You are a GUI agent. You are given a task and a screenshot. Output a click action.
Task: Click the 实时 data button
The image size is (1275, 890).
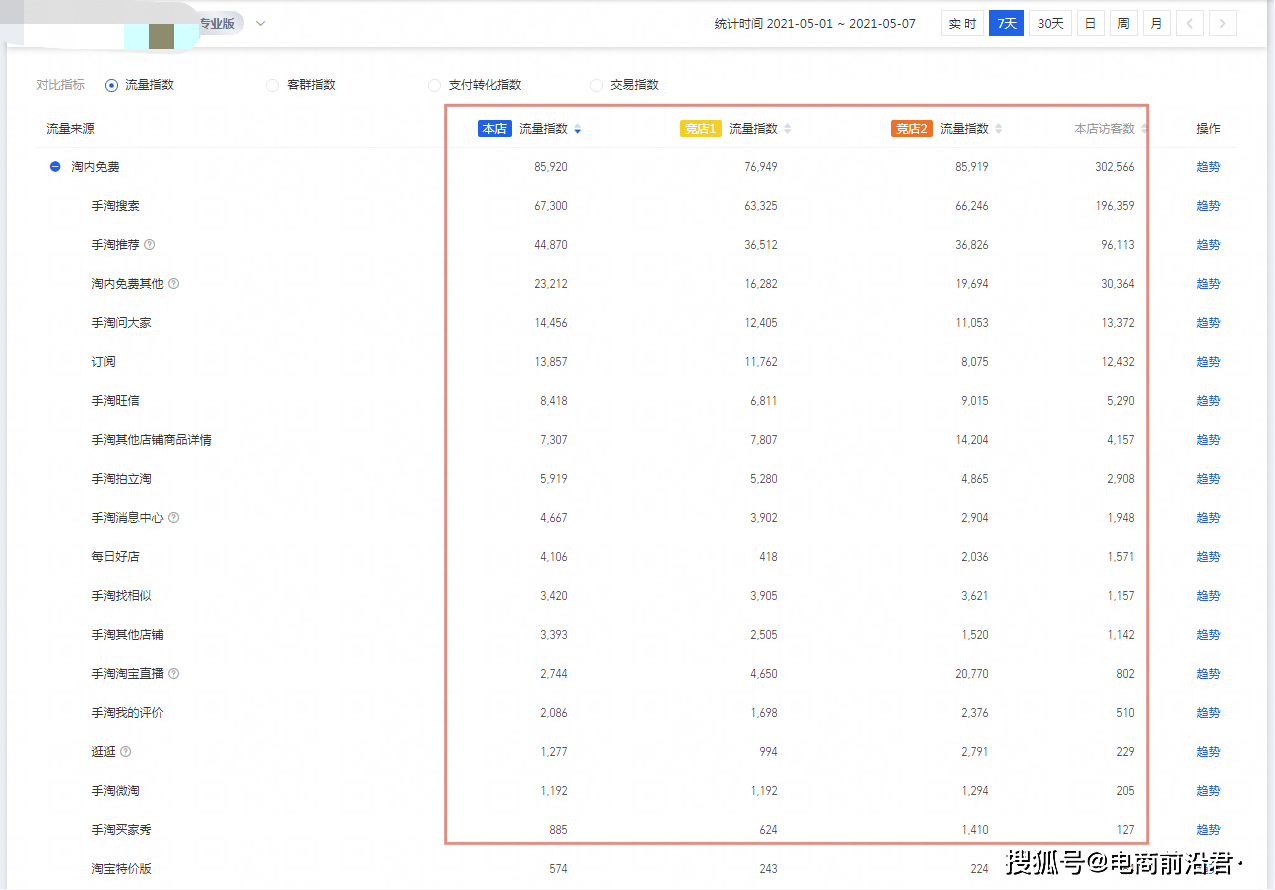click(x=961, y=22)
